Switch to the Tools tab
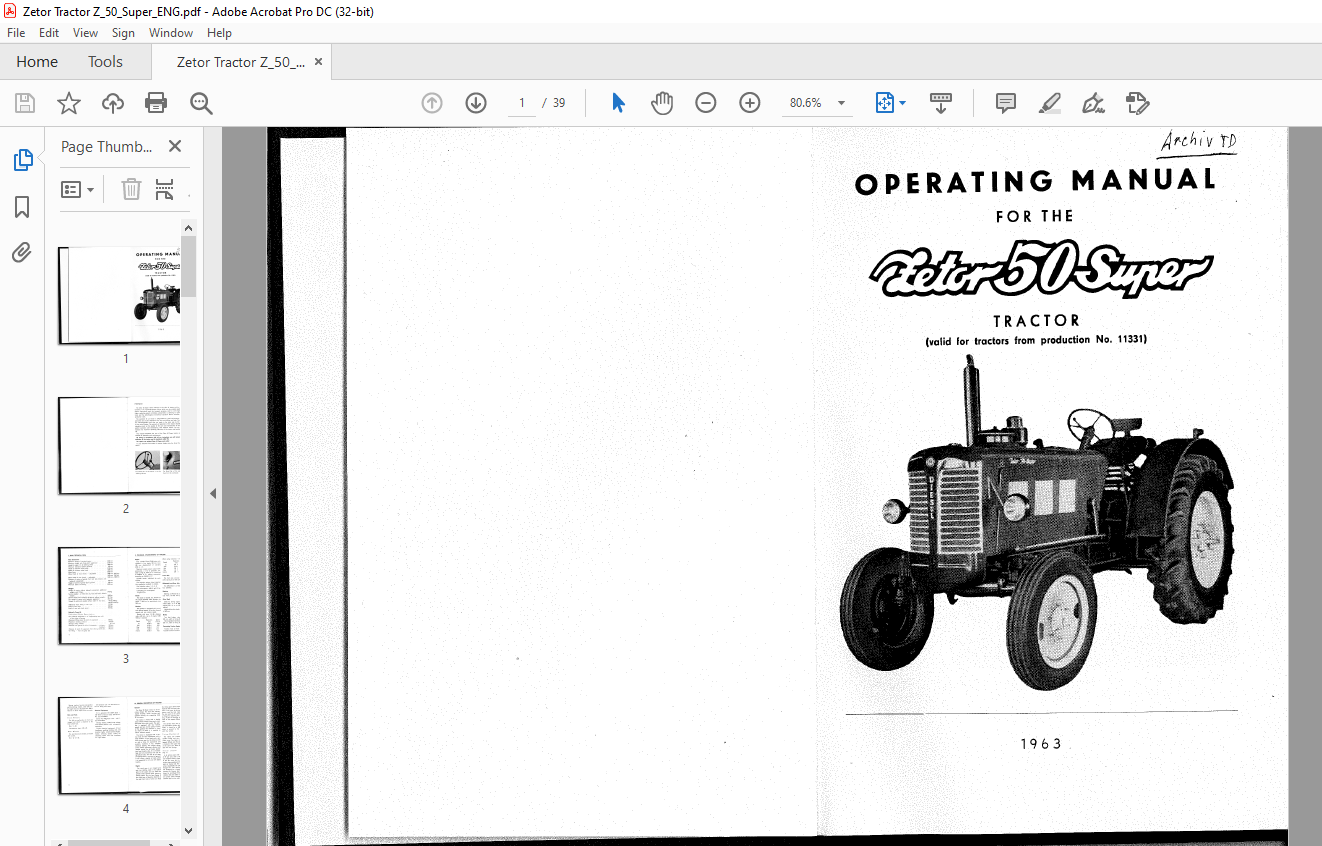Viewport: 1322px width, 846px height. 105,62
